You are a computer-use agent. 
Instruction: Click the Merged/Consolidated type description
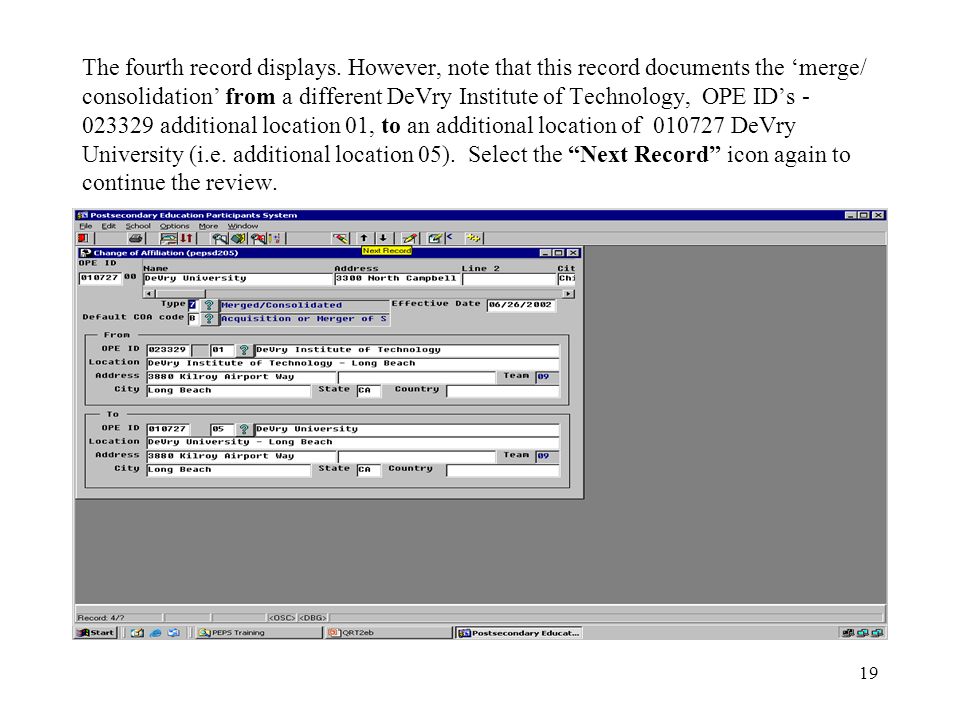(x=304, y=305)
